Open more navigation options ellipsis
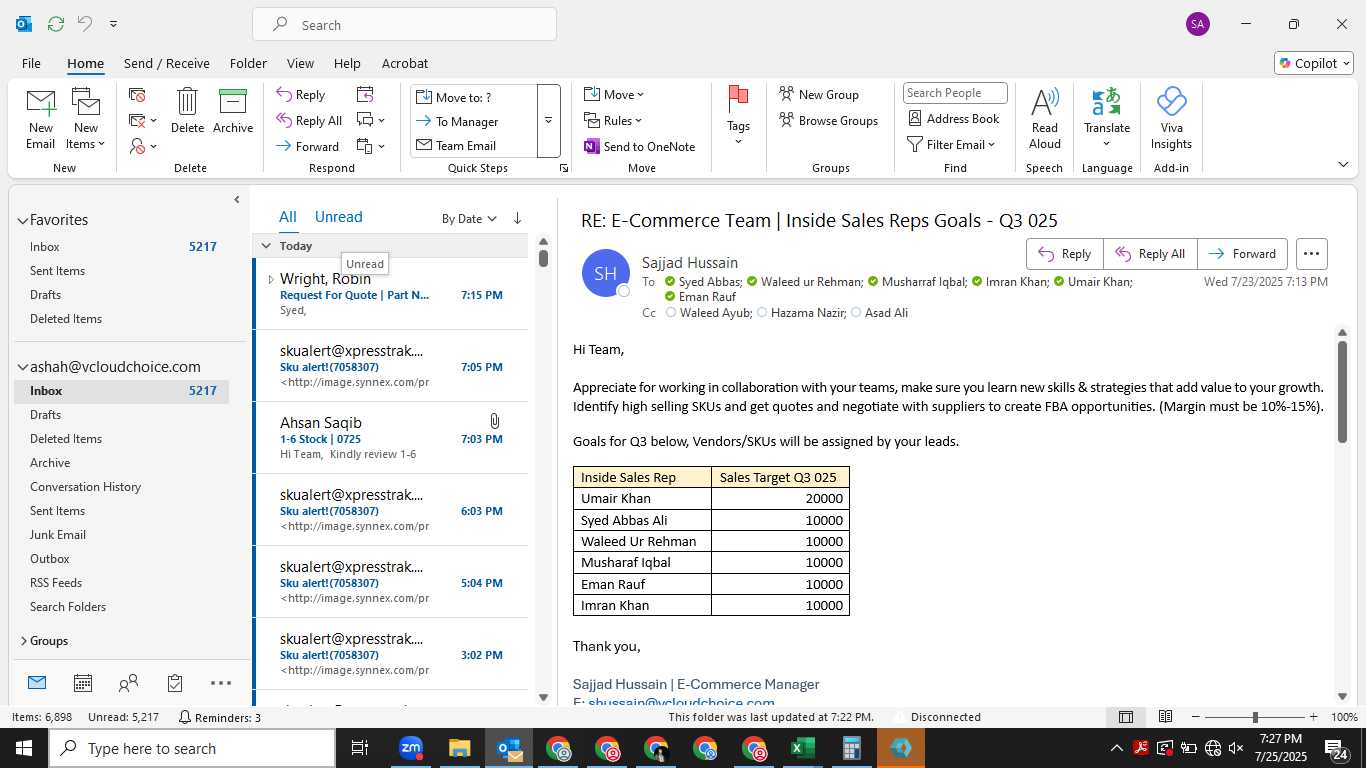Screen dimensions: 1366x768 tap(221, 683)
